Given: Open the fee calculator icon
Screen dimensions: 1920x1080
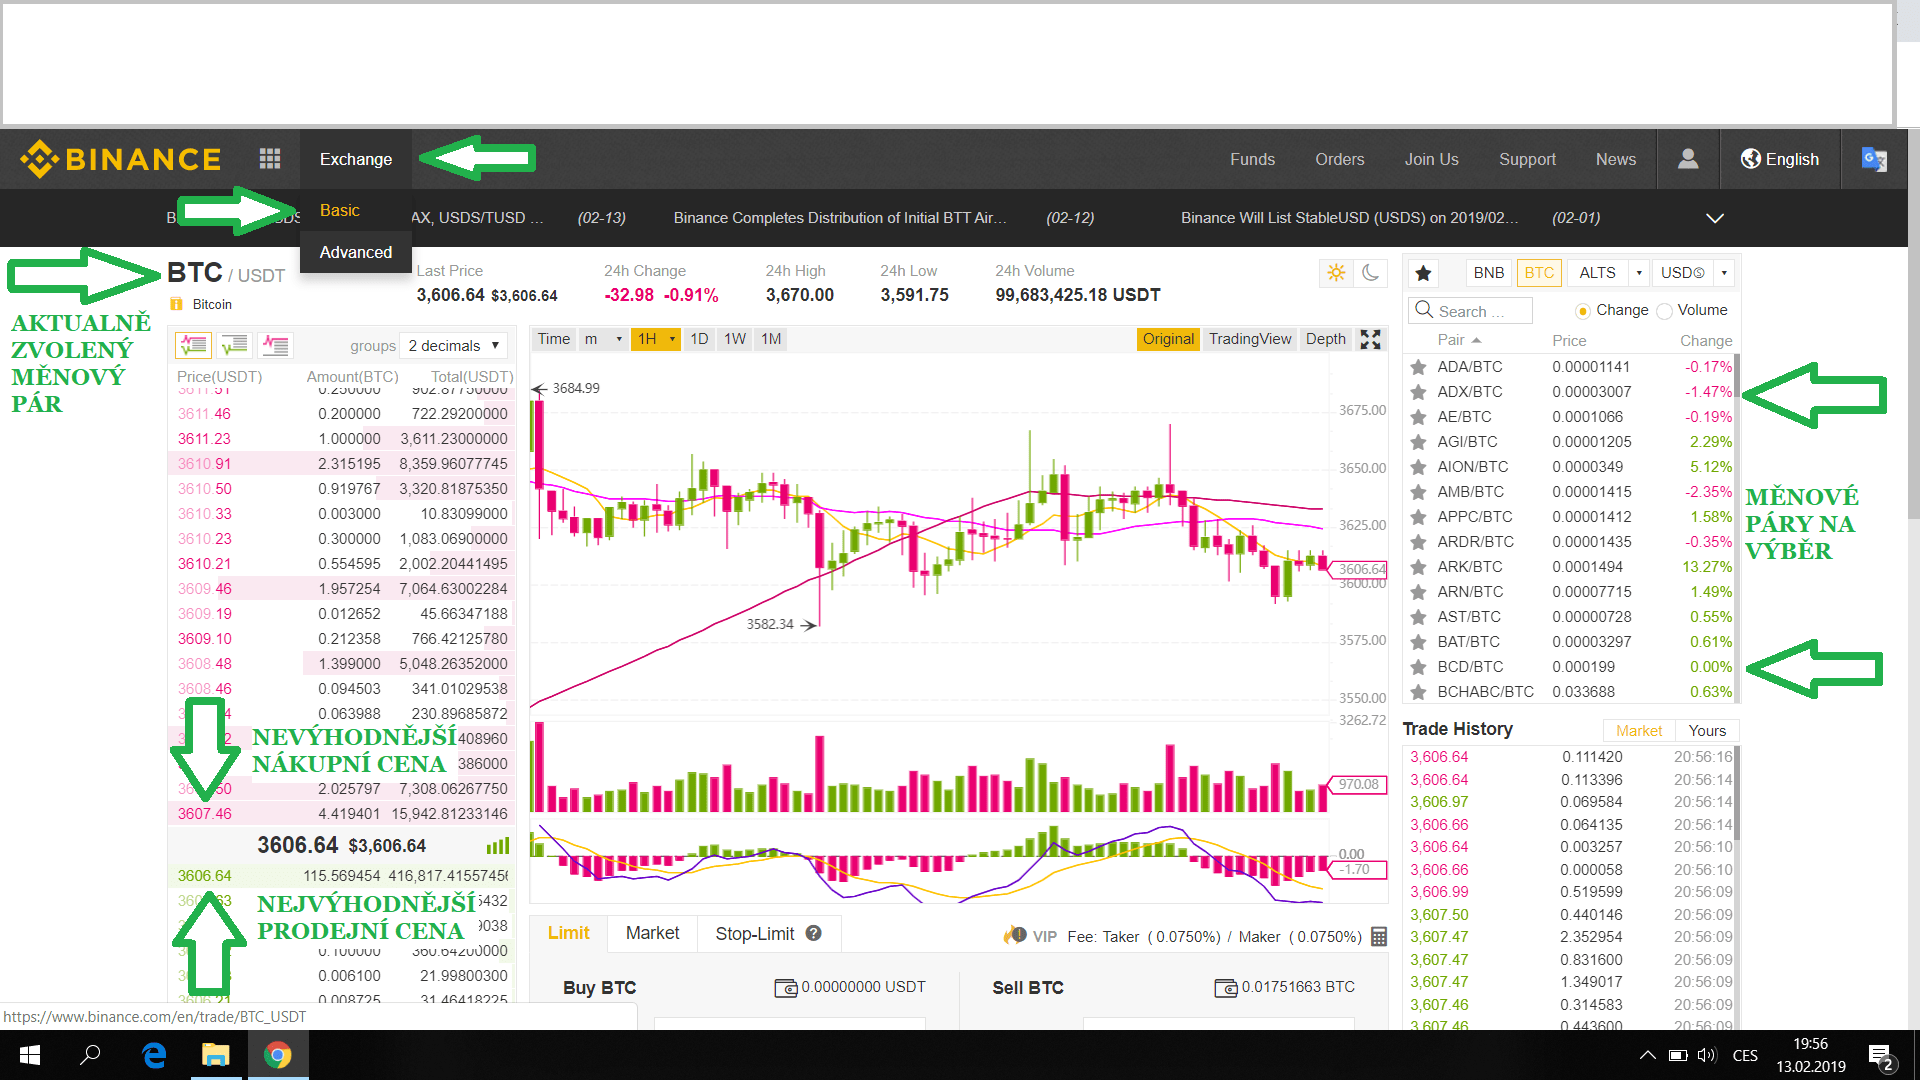Looking at the screenshot, I should point(1379,937).
